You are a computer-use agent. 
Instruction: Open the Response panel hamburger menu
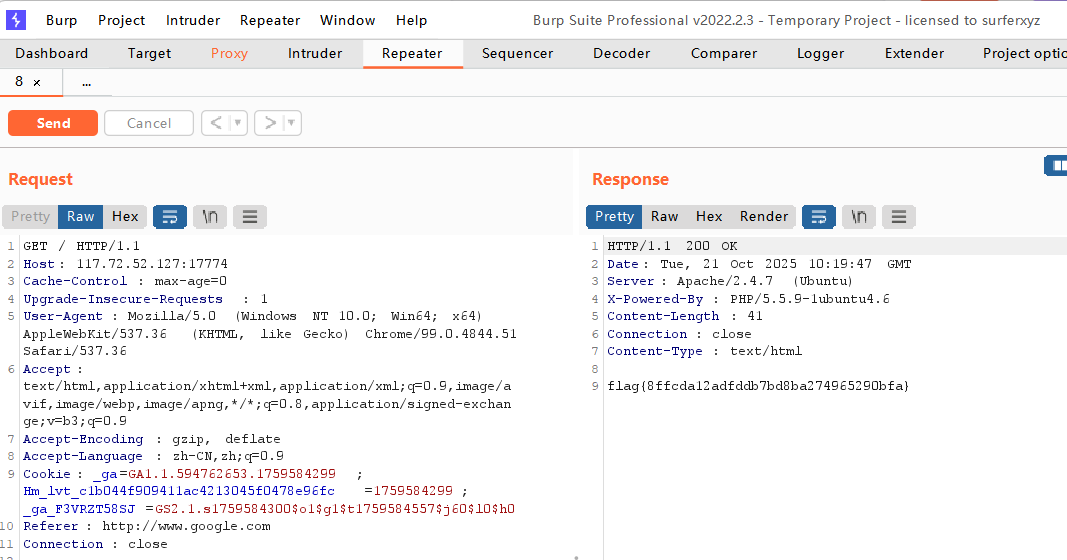pos(899,216)
